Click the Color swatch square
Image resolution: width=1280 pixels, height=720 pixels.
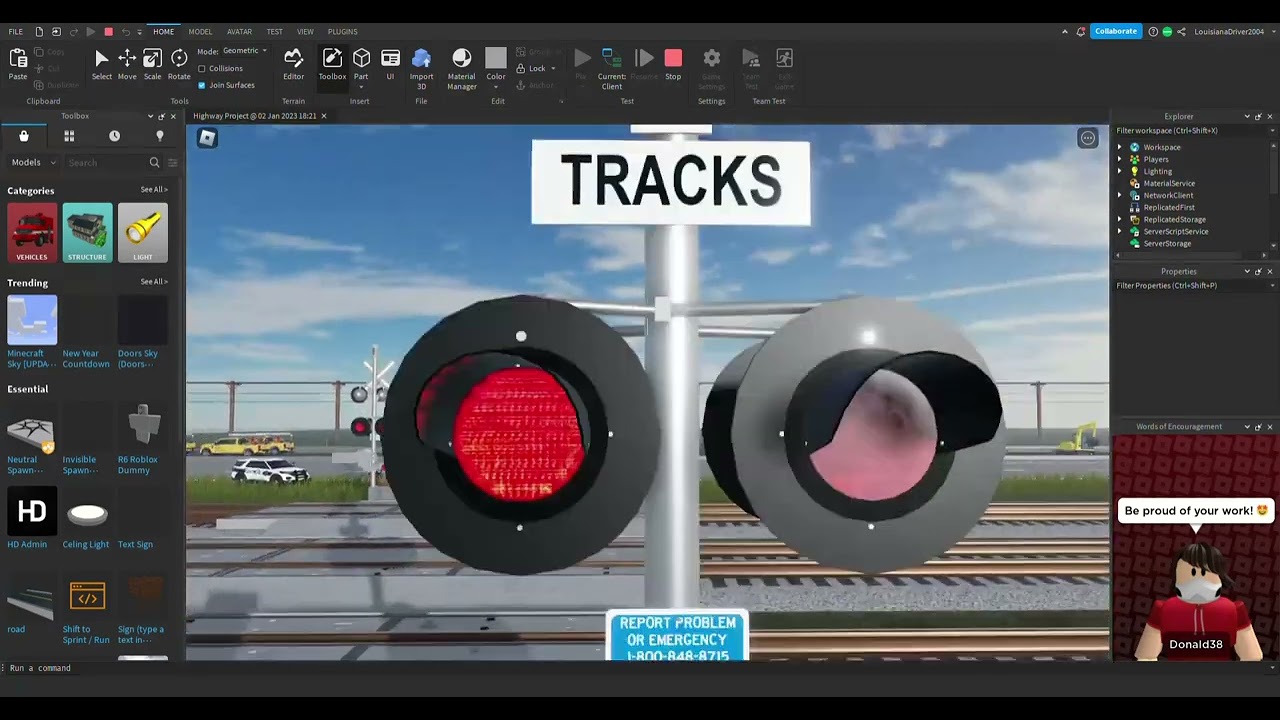point(496,58)
